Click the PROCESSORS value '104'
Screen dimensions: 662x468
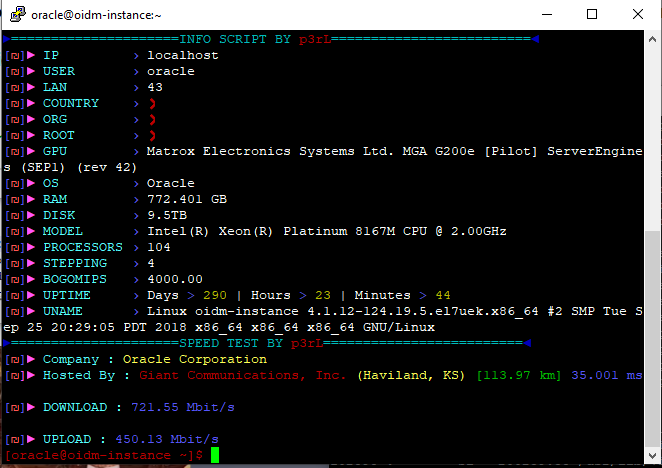click(x=159, y=248)
